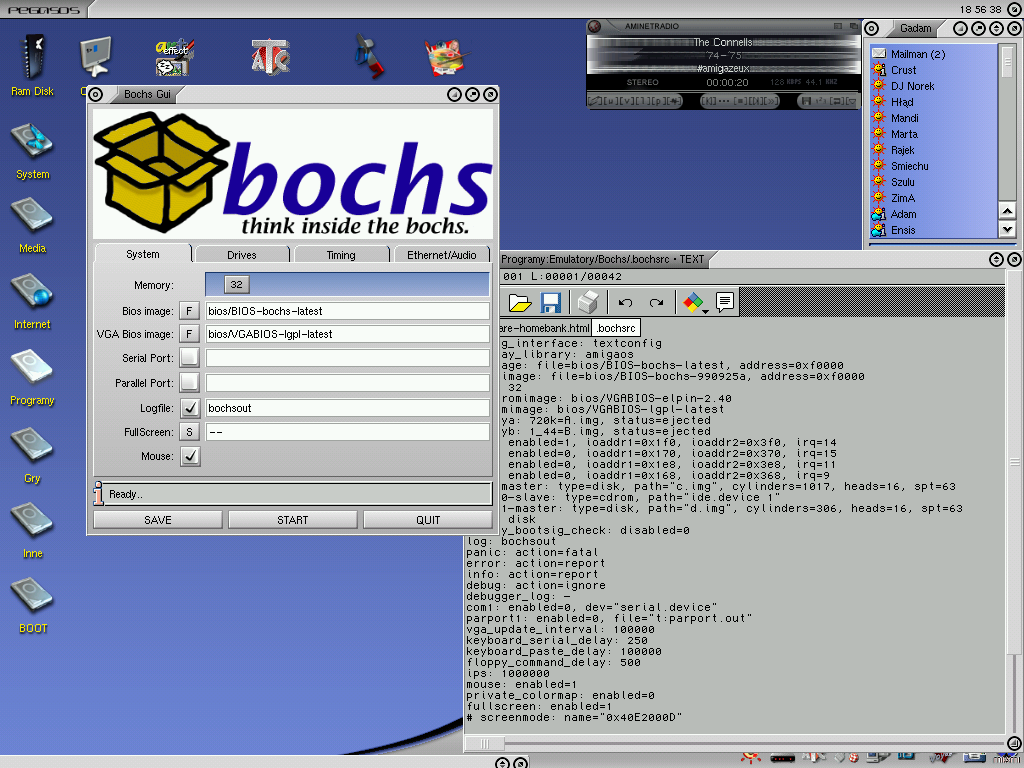Screen dimensions: 1024x768
Task: Click the Logfile 'bochsout' text field
Action: [x=347, y=408]
